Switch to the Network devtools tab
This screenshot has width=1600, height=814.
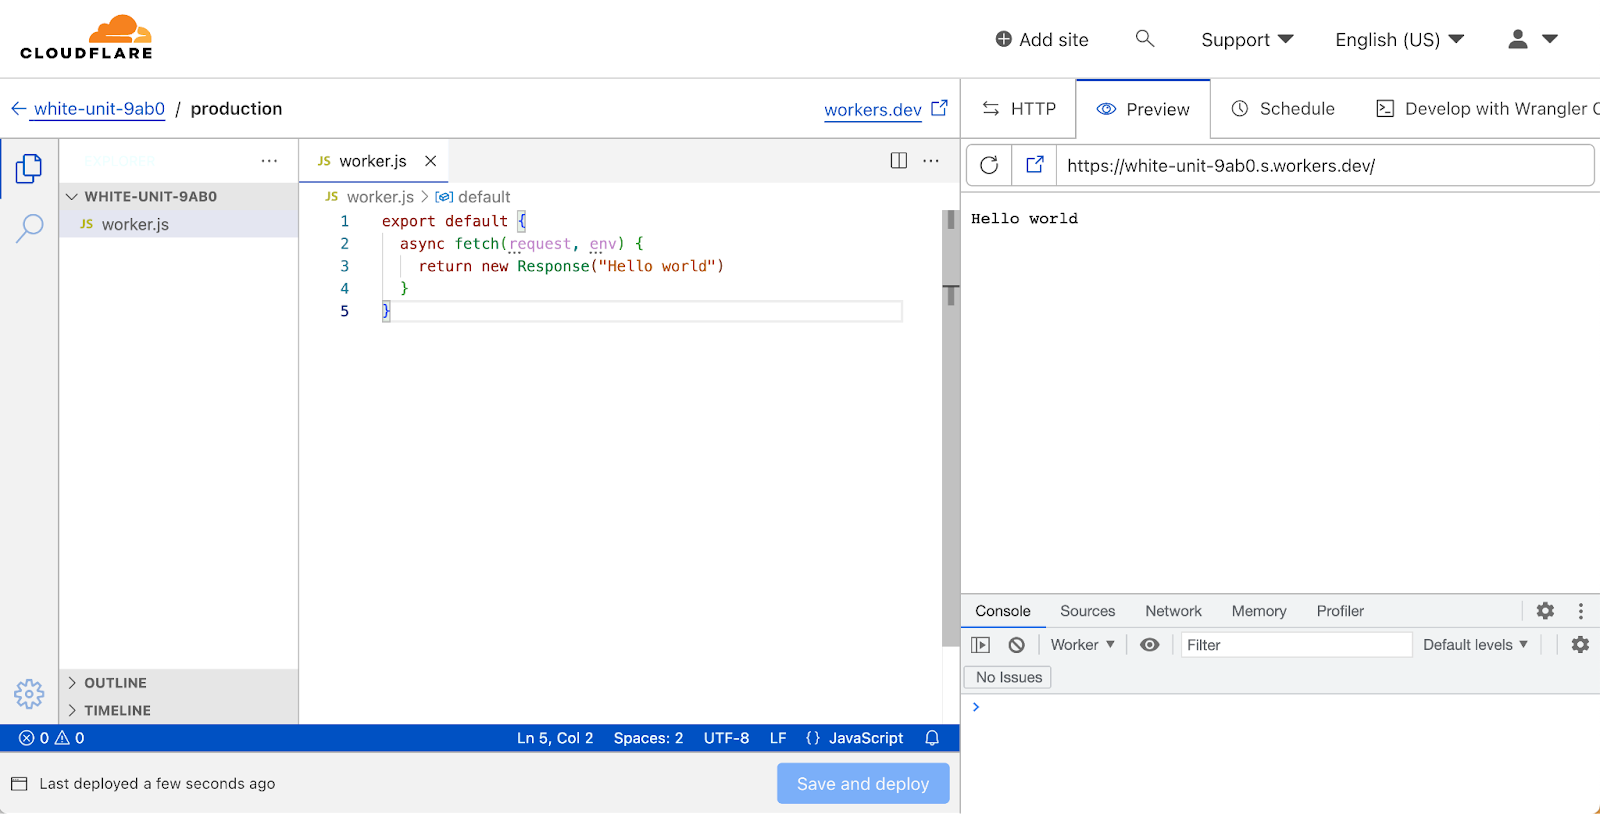pos(1173,611)
